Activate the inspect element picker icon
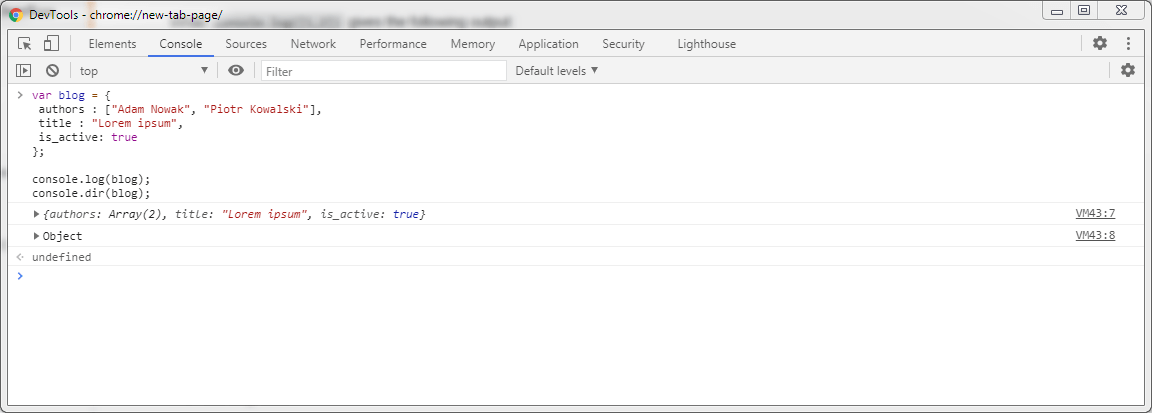1152x413 pixels. (25, 44)
